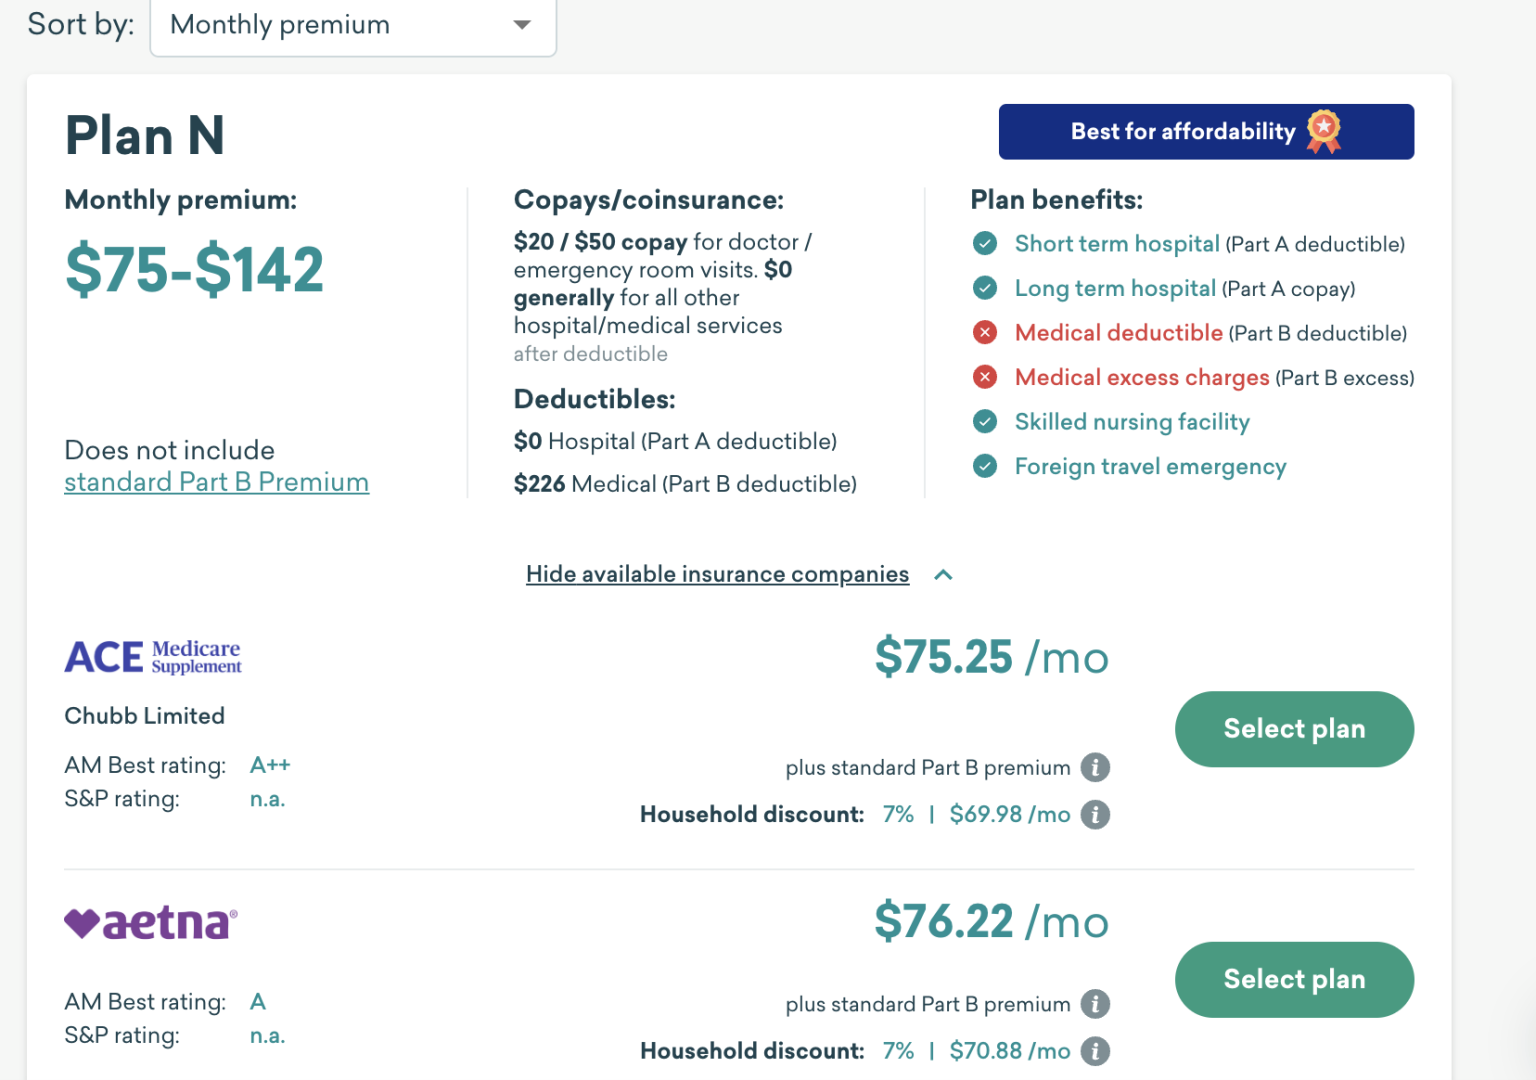Click the checkmark beside Skilled nursing facility
This screenshot has height=1080, width=1536.
point(985,422)
